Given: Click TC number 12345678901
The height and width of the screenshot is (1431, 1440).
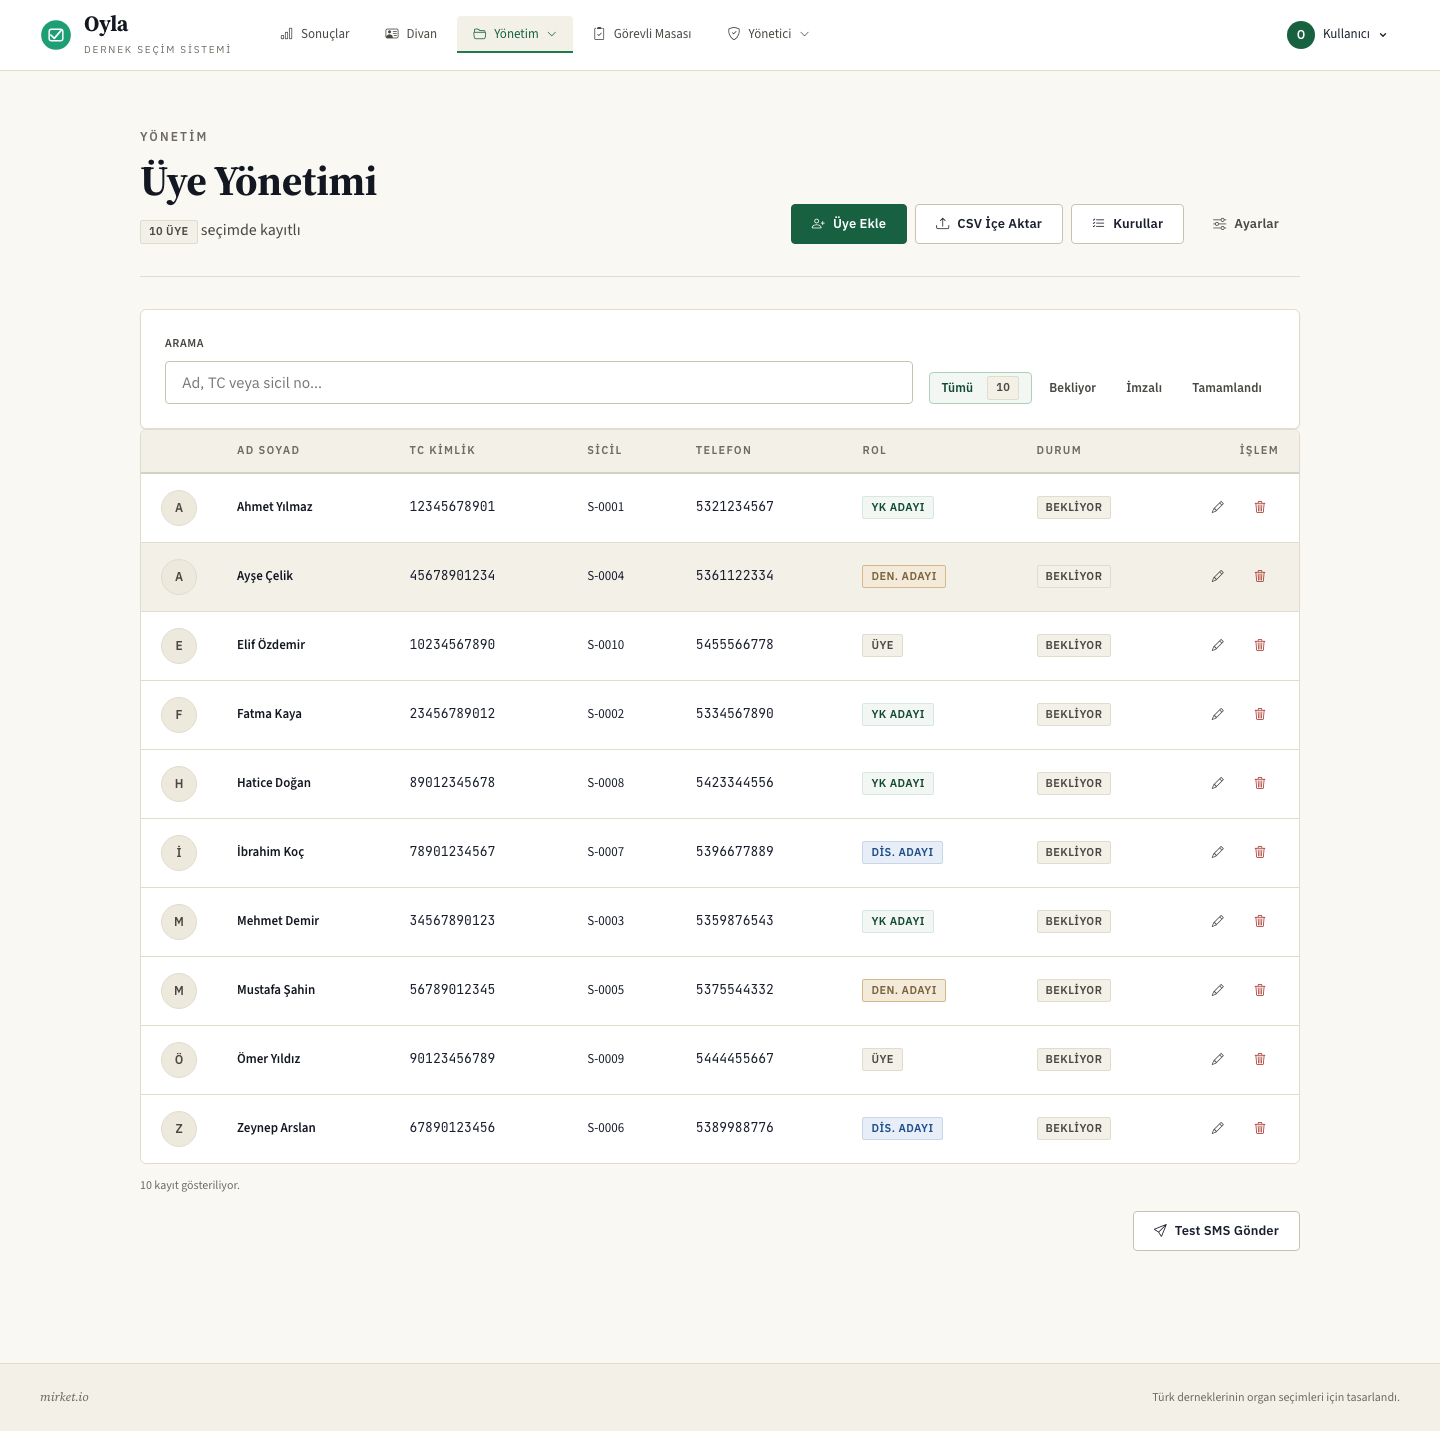Looking at the screenshot, I should pyautogui.click(x=452, y=507).
